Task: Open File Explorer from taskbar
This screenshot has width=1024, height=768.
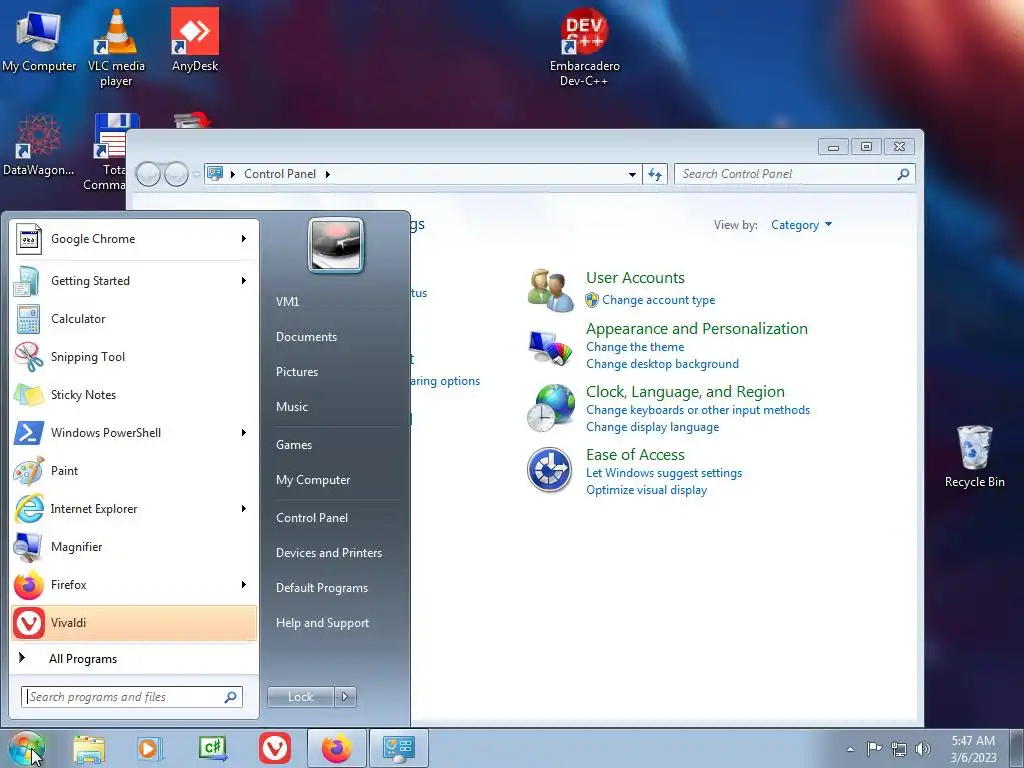Action: point(89,748)
